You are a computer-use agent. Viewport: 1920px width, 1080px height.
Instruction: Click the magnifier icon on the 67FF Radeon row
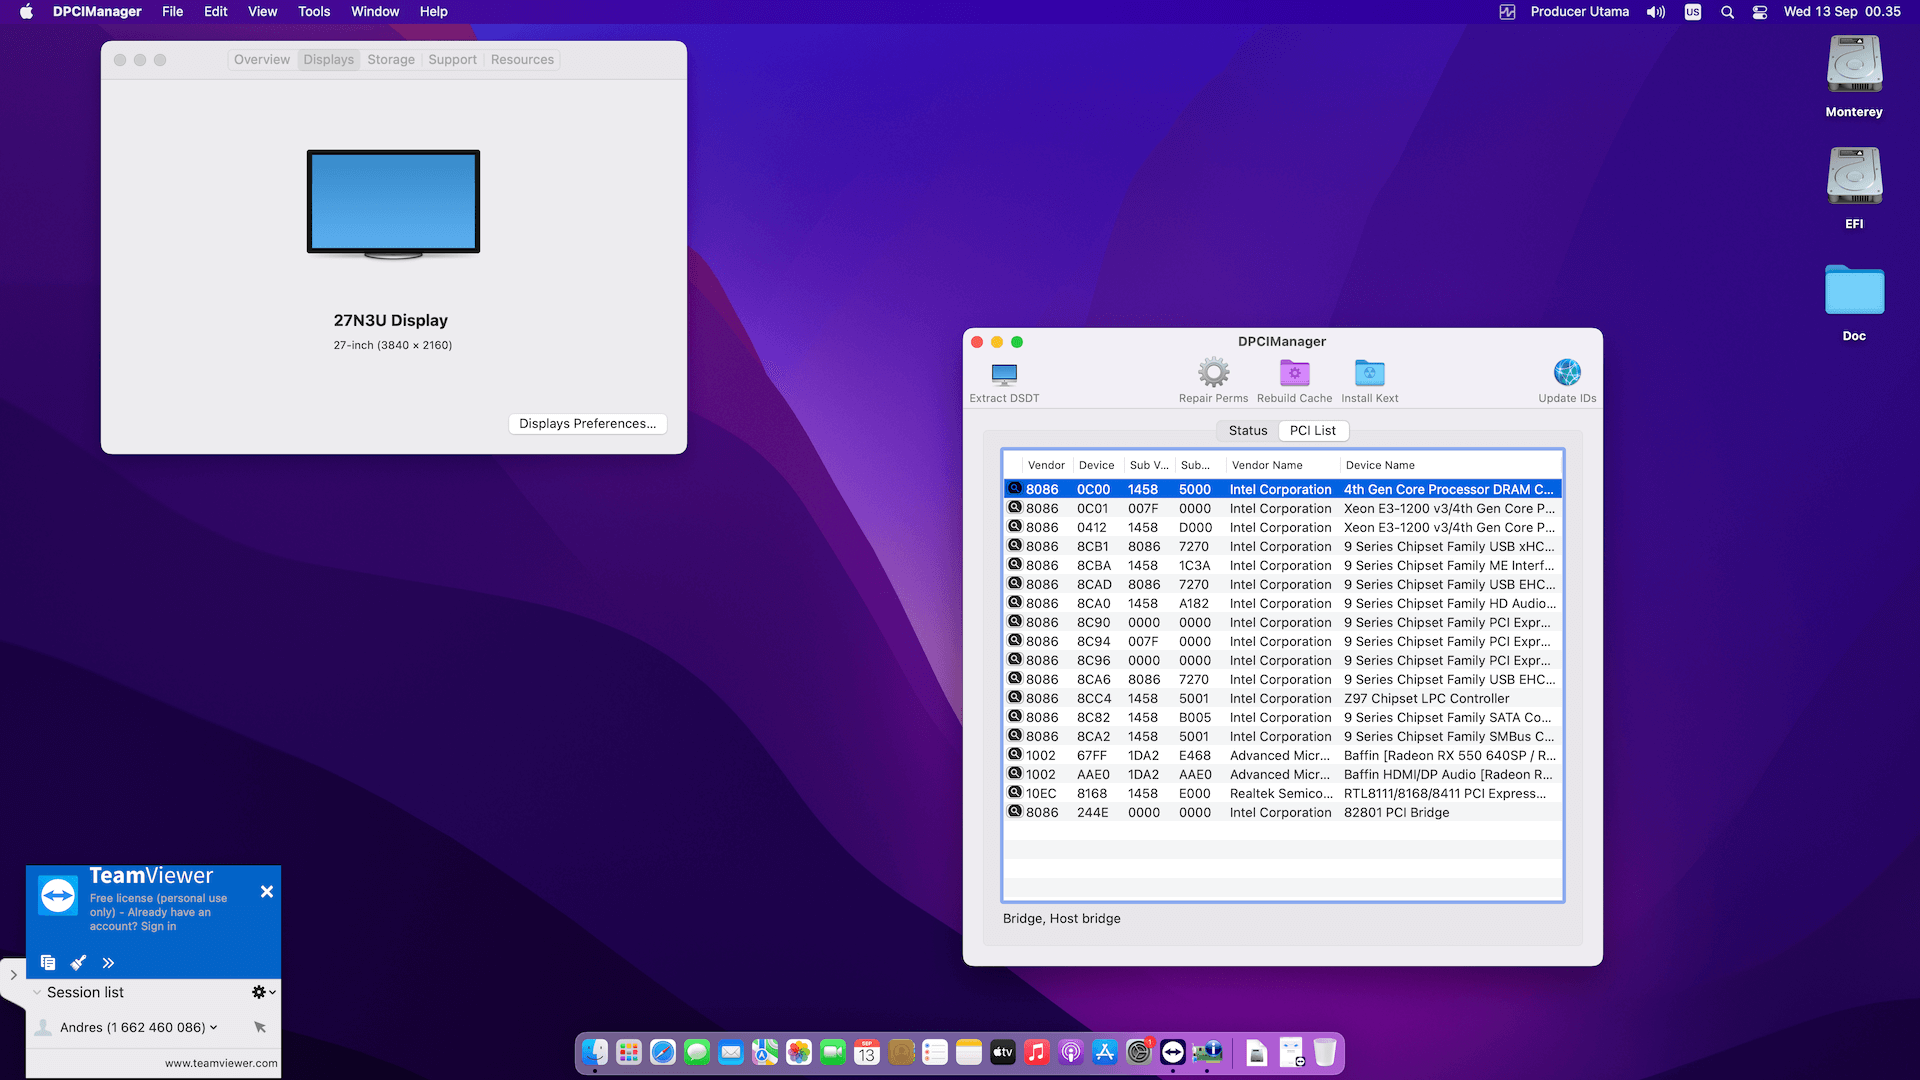pyautogui.click(x=1014, y=755)
